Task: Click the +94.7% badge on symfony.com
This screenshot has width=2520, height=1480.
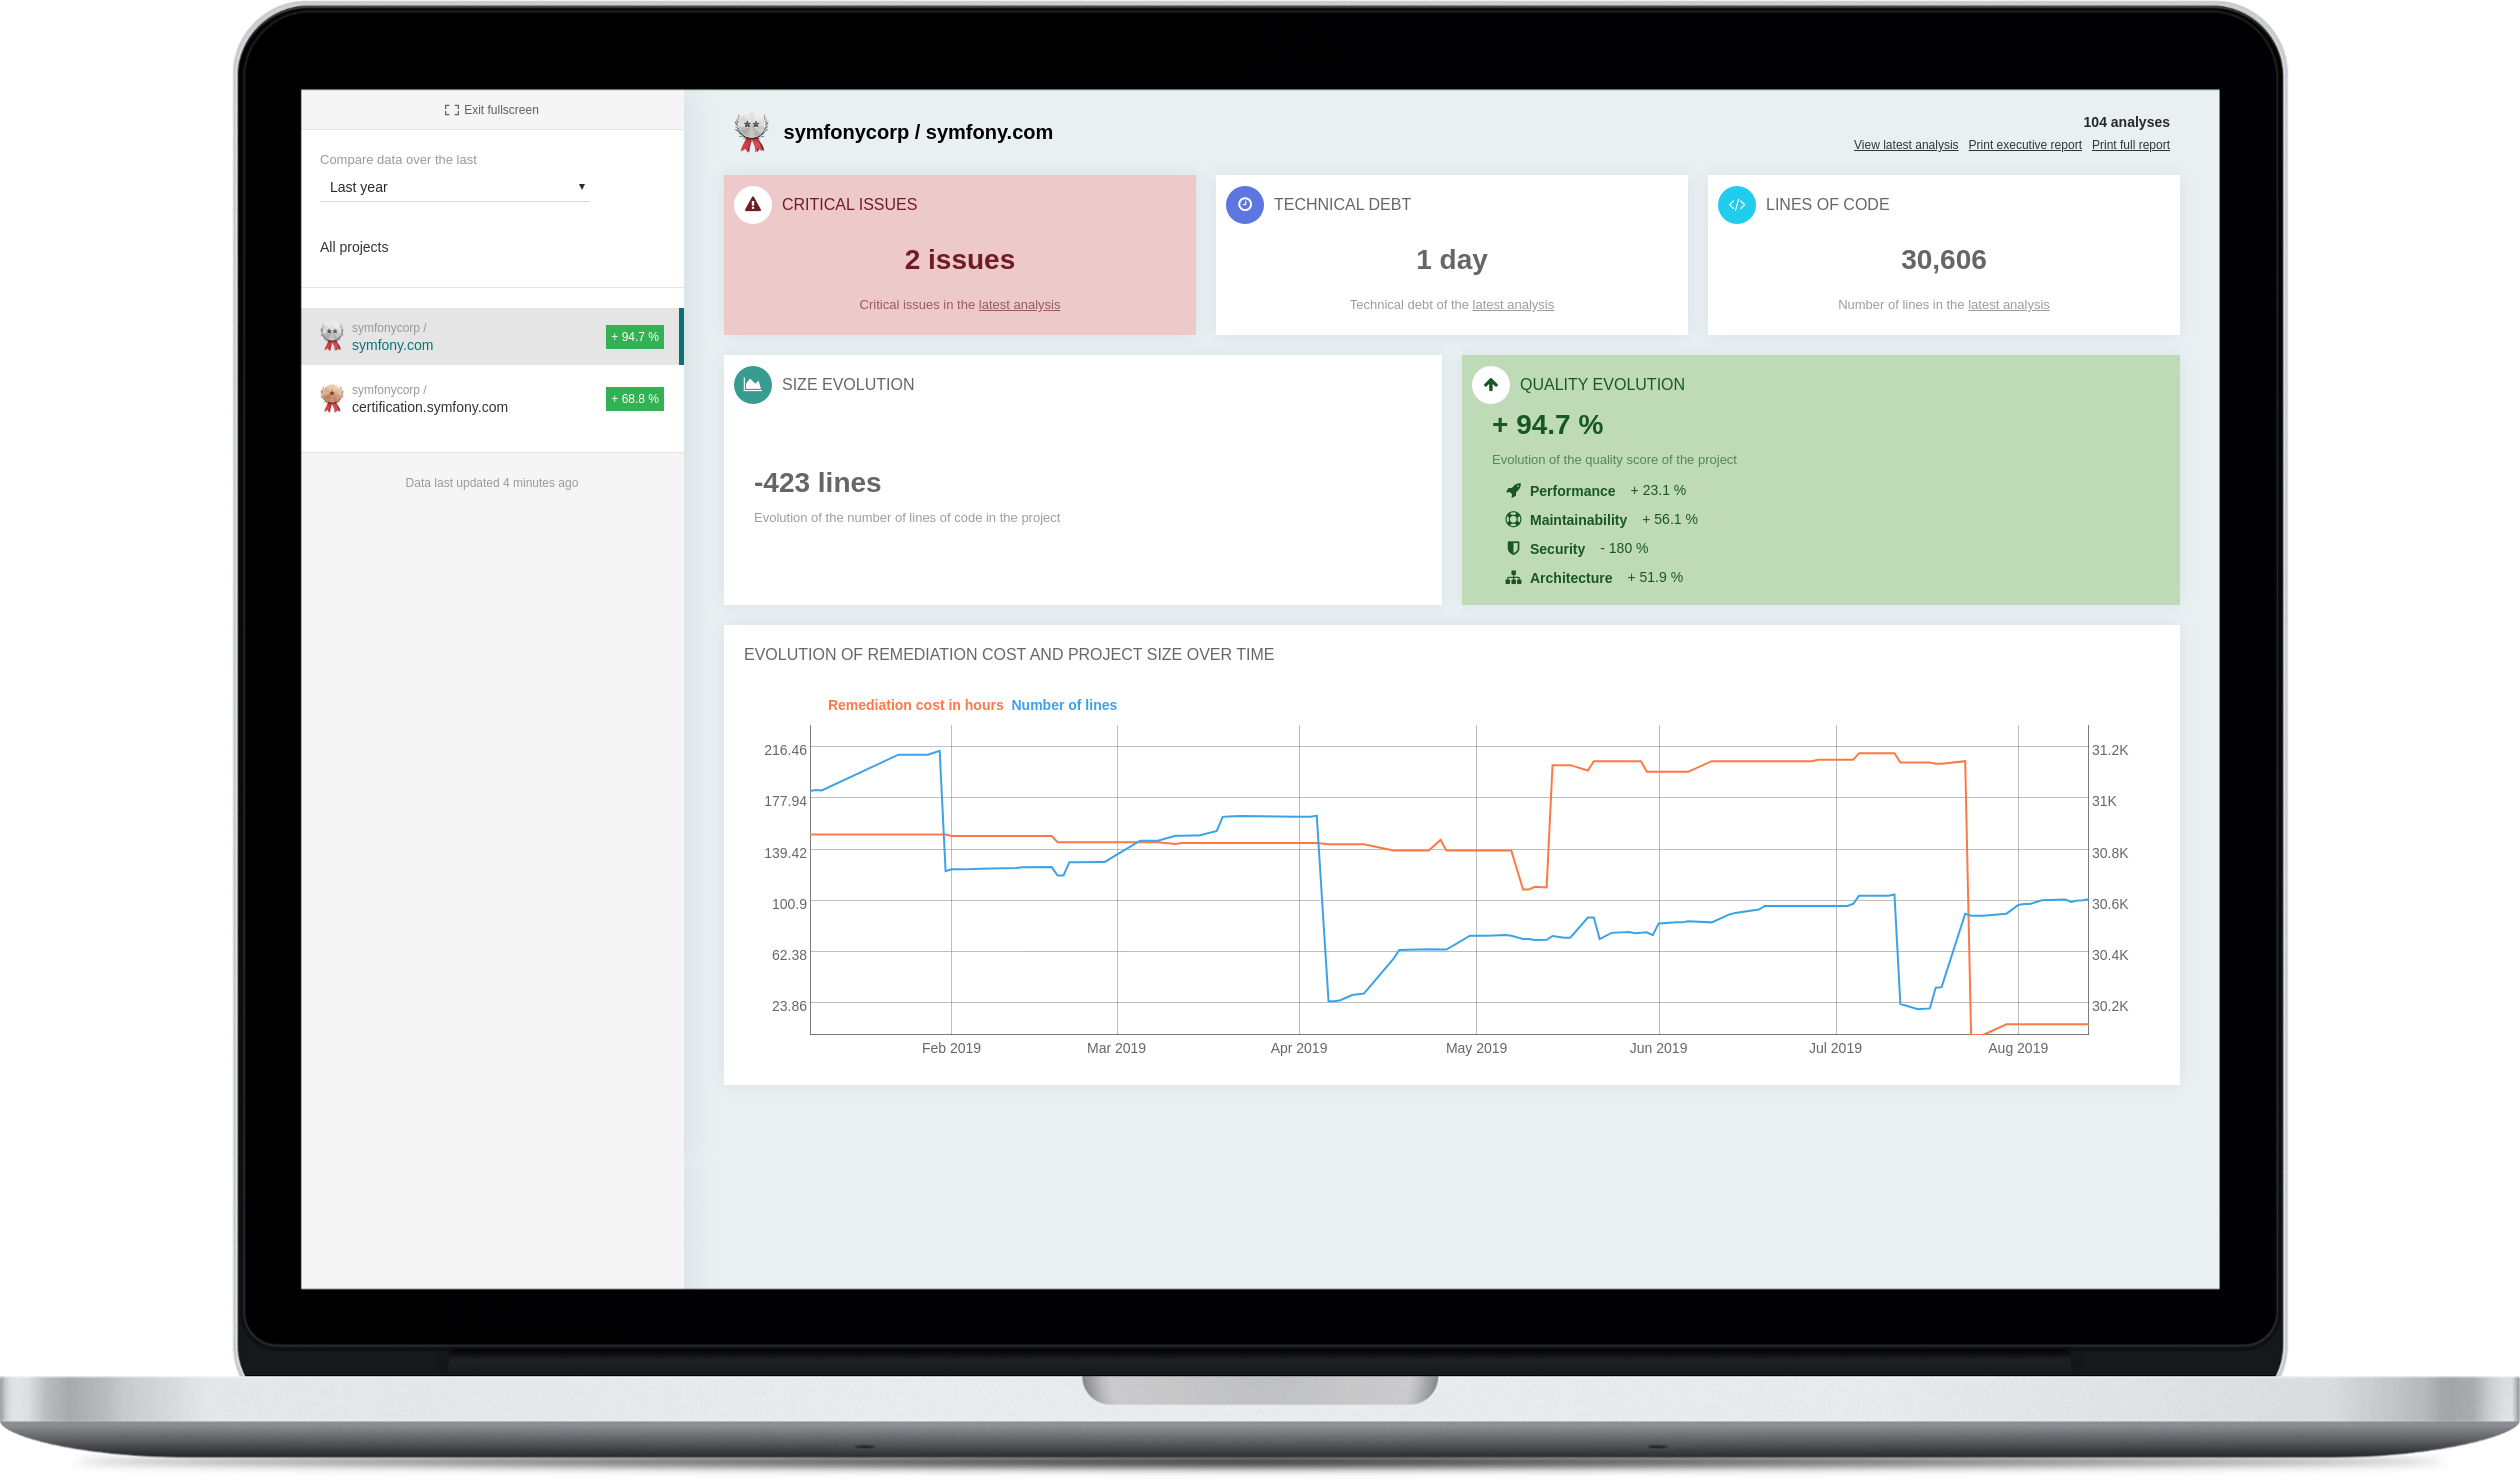Action: pyautogui.click(x=633, y=337)
